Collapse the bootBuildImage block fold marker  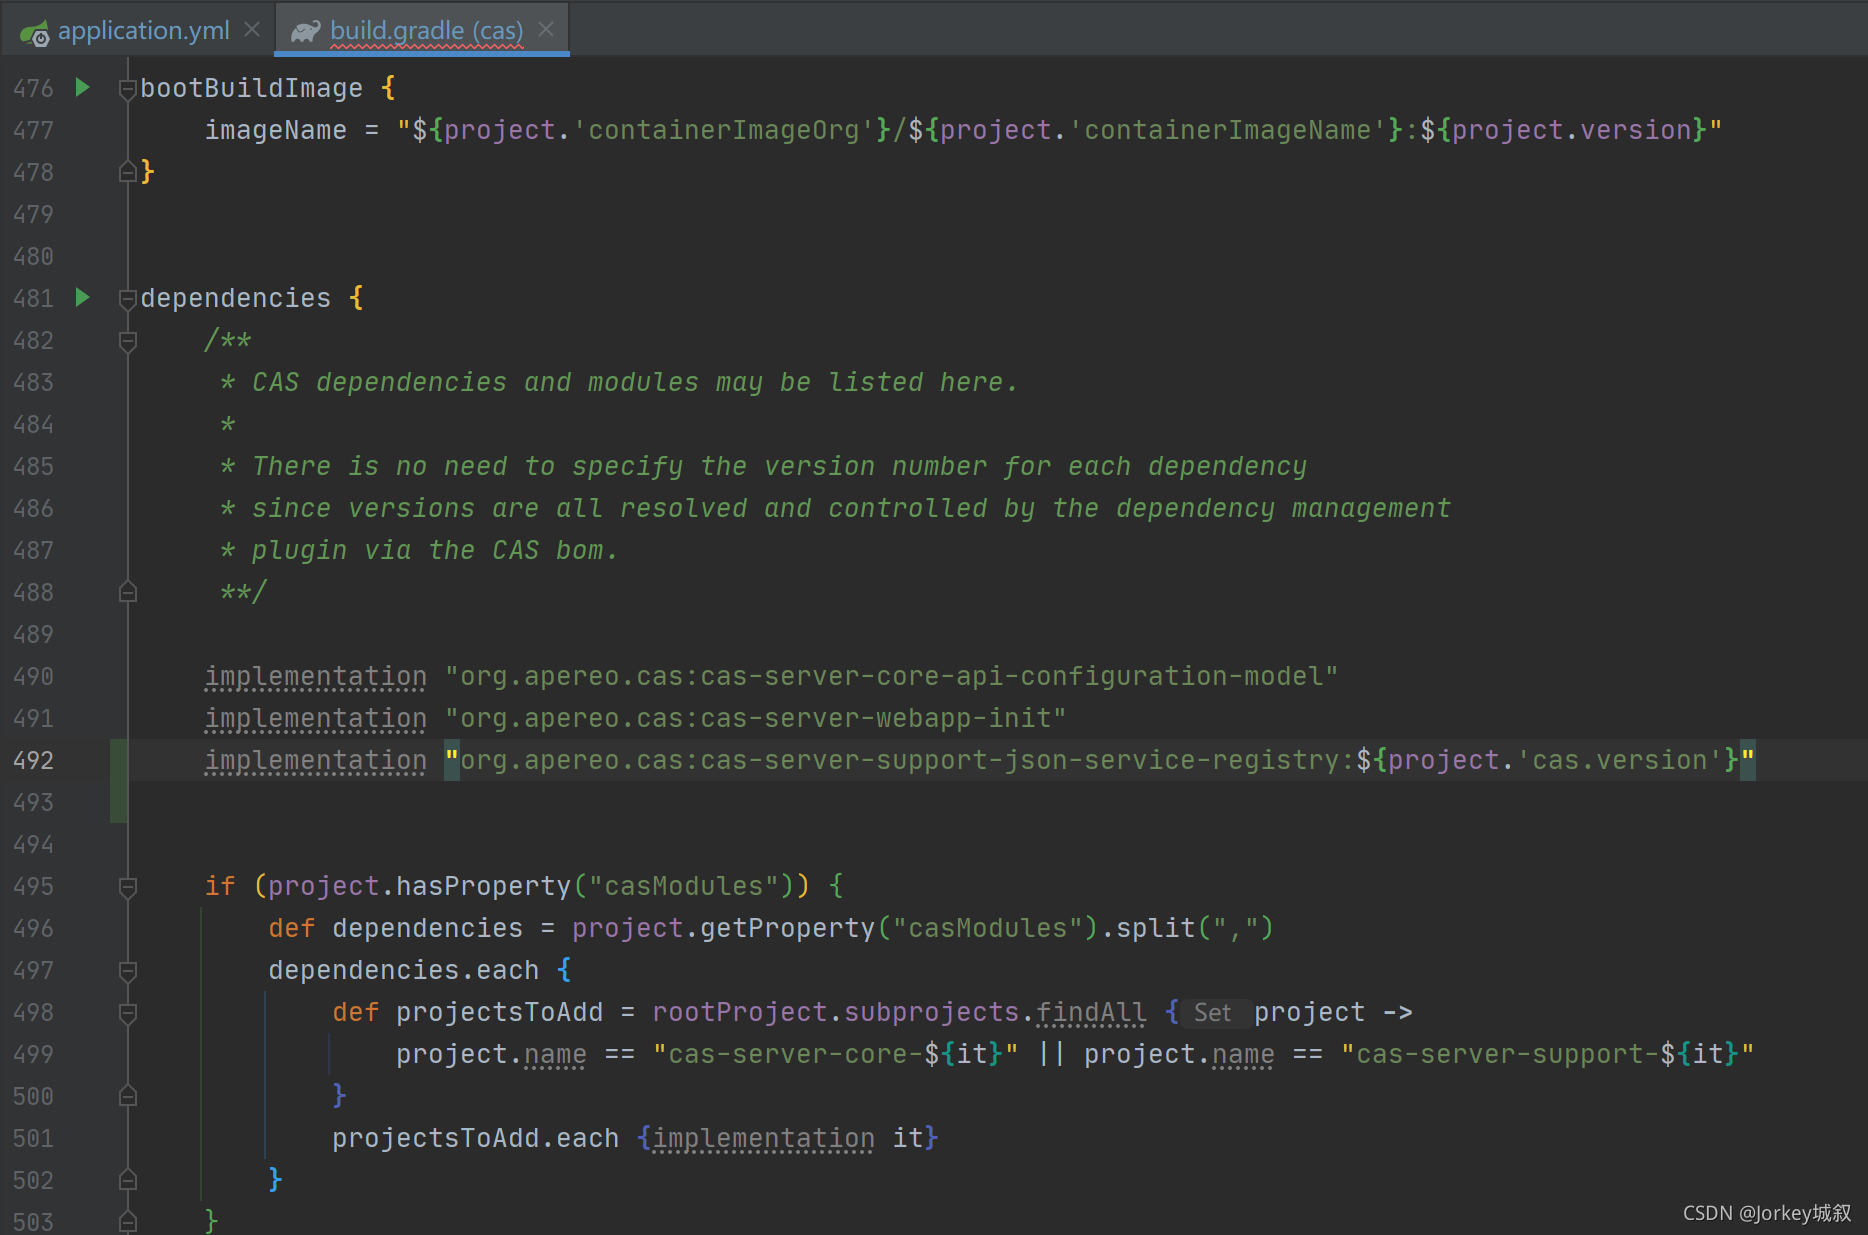[127, 90]
